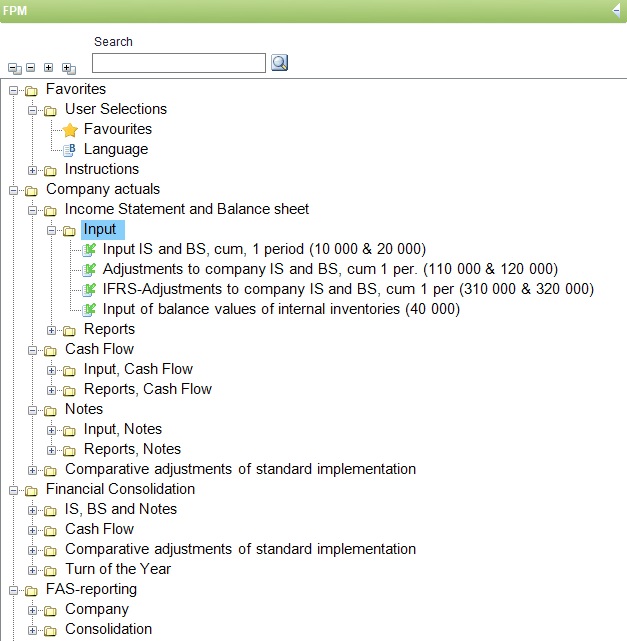Collapse the Cash Flow folder

coord(32,350)
